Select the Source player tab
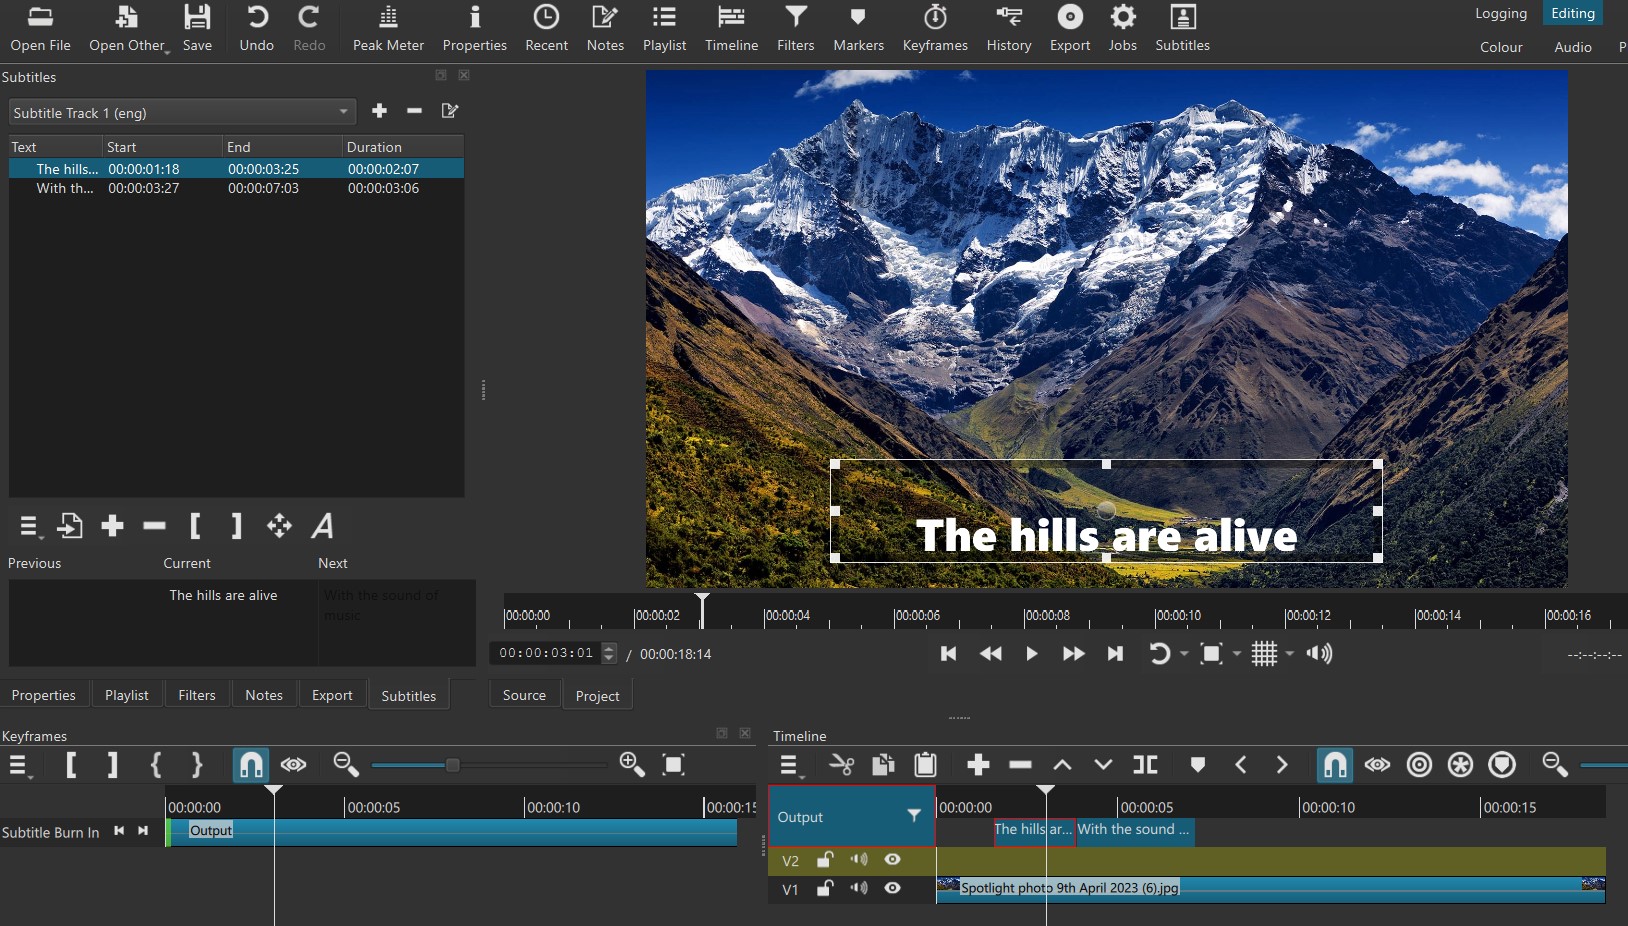Image resolution: width=1628 pixels, height=926 pixels. [524, 695]
